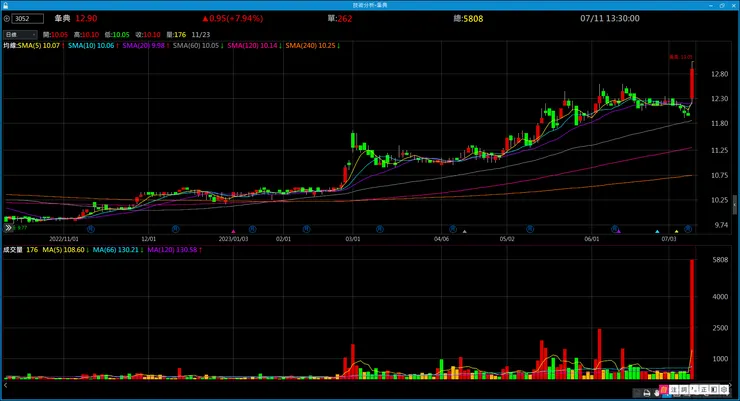Click the split-panel layout toolbar icon

(714, 390)
